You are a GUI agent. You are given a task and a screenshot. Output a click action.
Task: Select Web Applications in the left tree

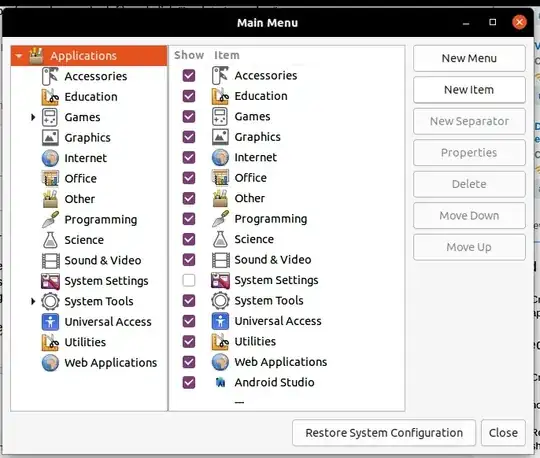pyautogui.click(x=111, y=363)
